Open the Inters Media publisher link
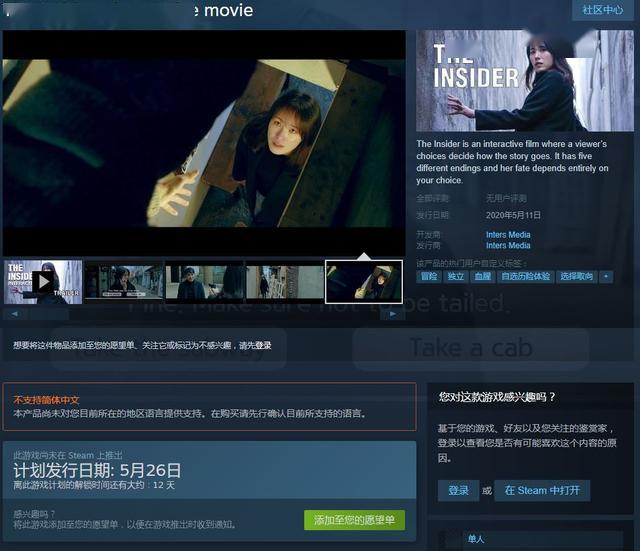The image size is (640, 551). 508,245
